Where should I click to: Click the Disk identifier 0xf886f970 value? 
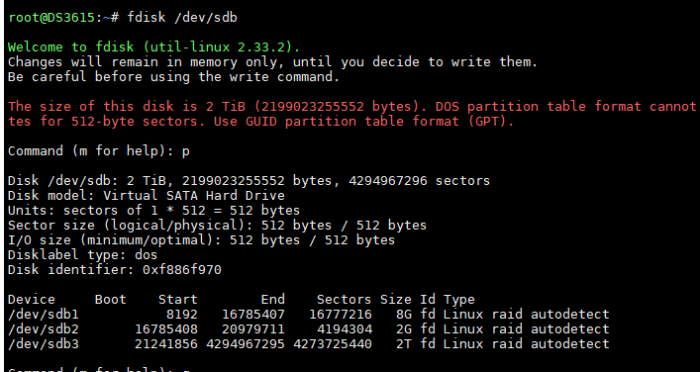[182, 270]
